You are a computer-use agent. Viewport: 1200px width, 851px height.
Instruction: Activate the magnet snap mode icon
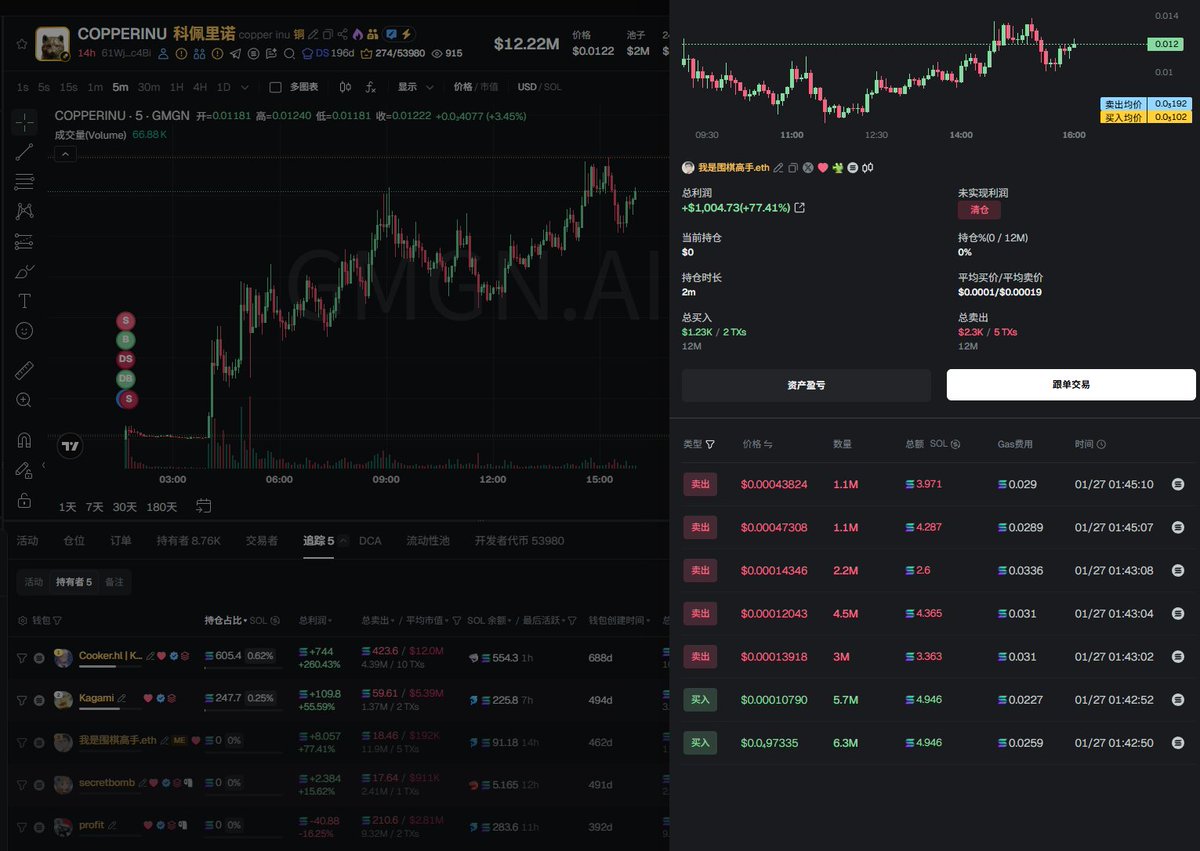[x=25, y=440]
